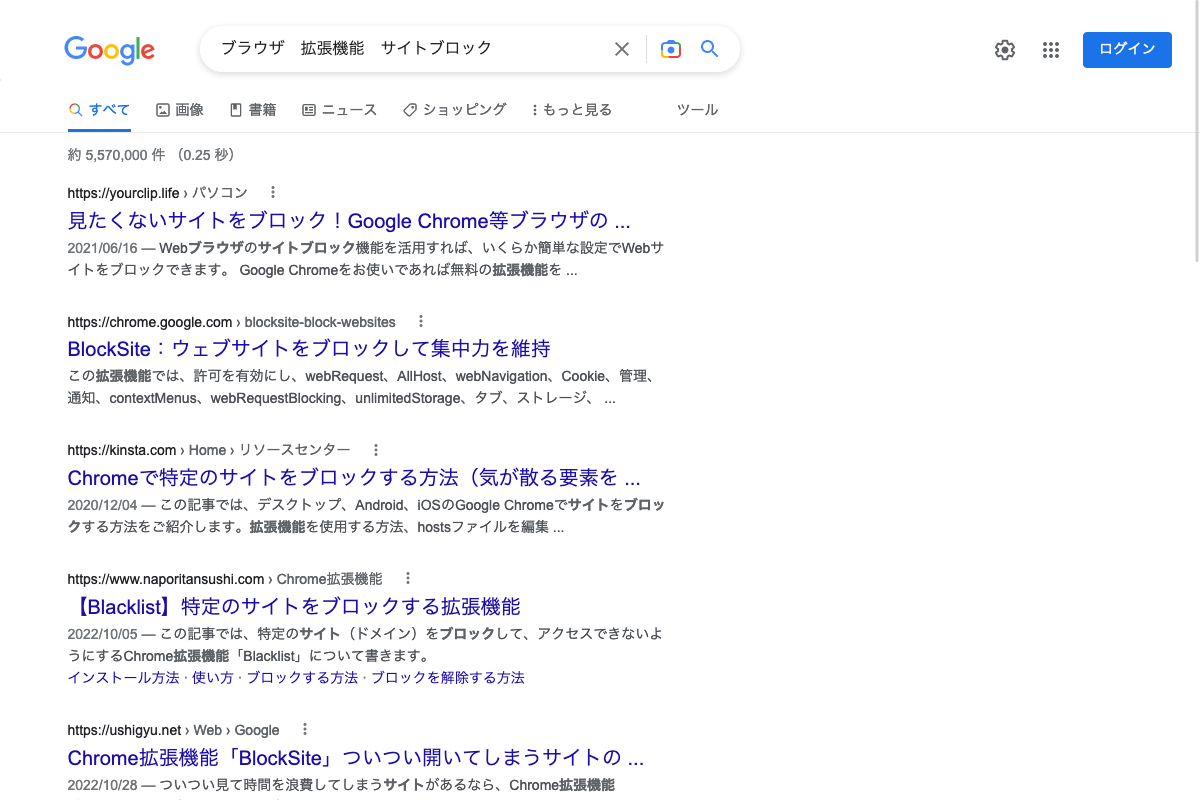Viewport: 1200px width, 800px height.
Task: Open the settings gear icon
Action: click(1005, 50)
